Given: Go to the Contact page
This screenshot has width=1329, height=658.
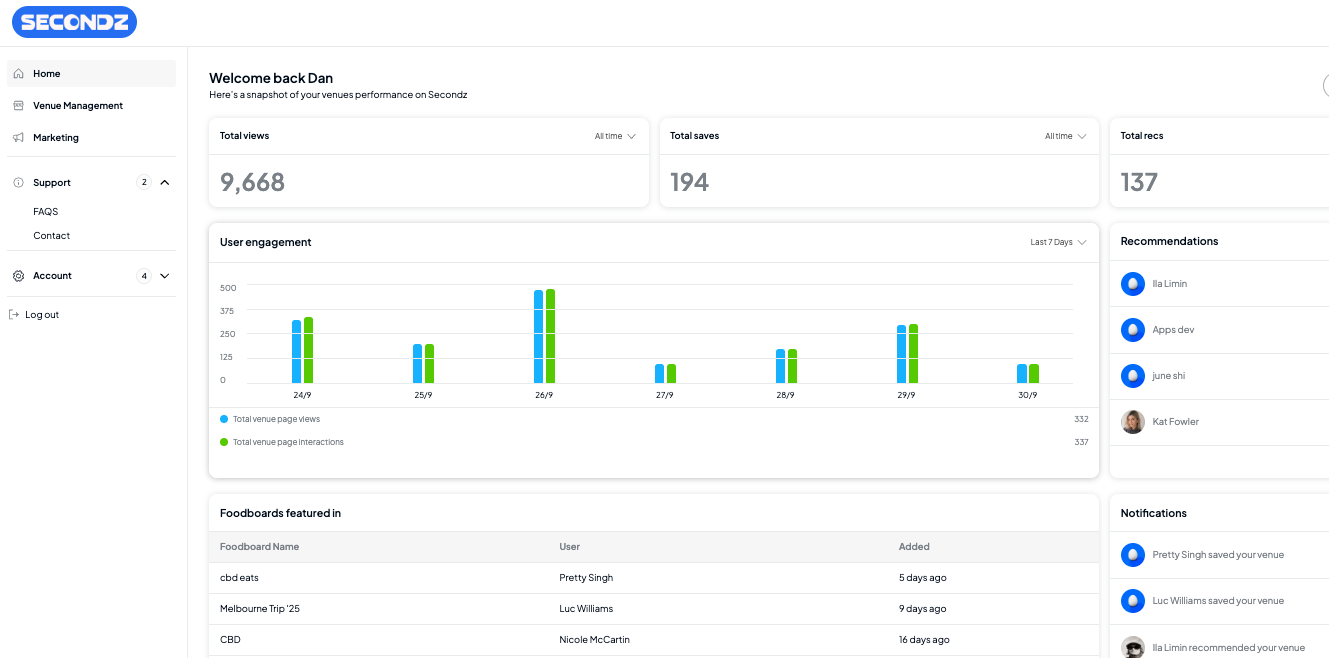Looking at the screenshot, I should 52,236.
